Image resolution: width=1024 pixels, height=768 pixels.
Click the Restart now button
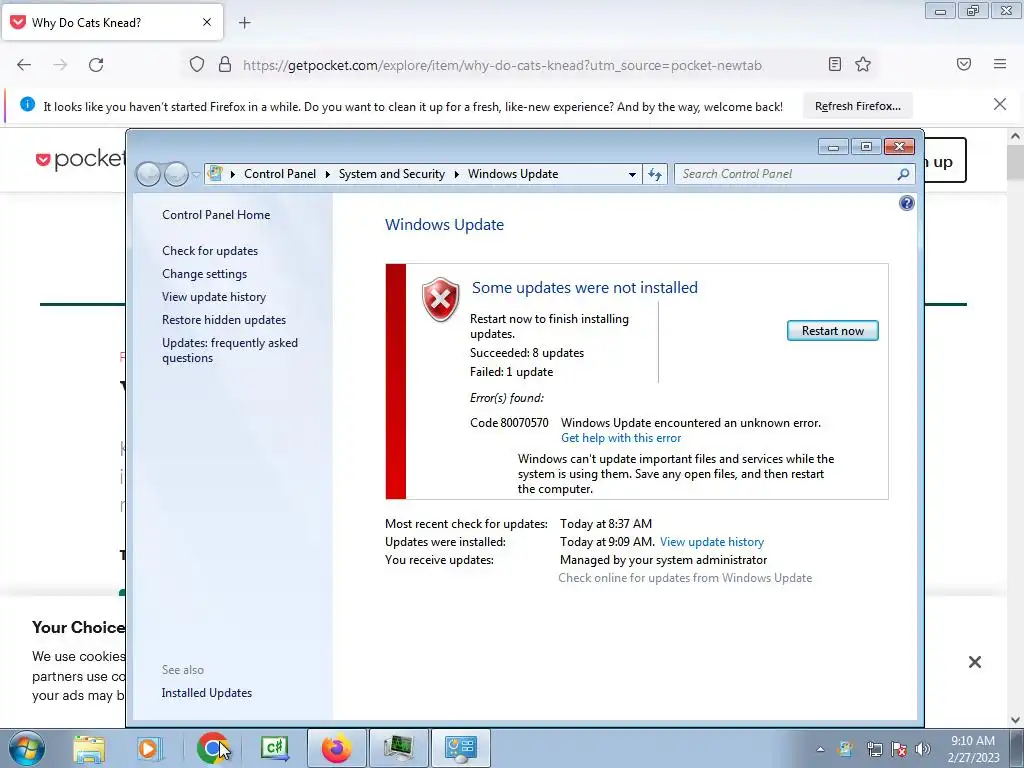pos(832,330)
